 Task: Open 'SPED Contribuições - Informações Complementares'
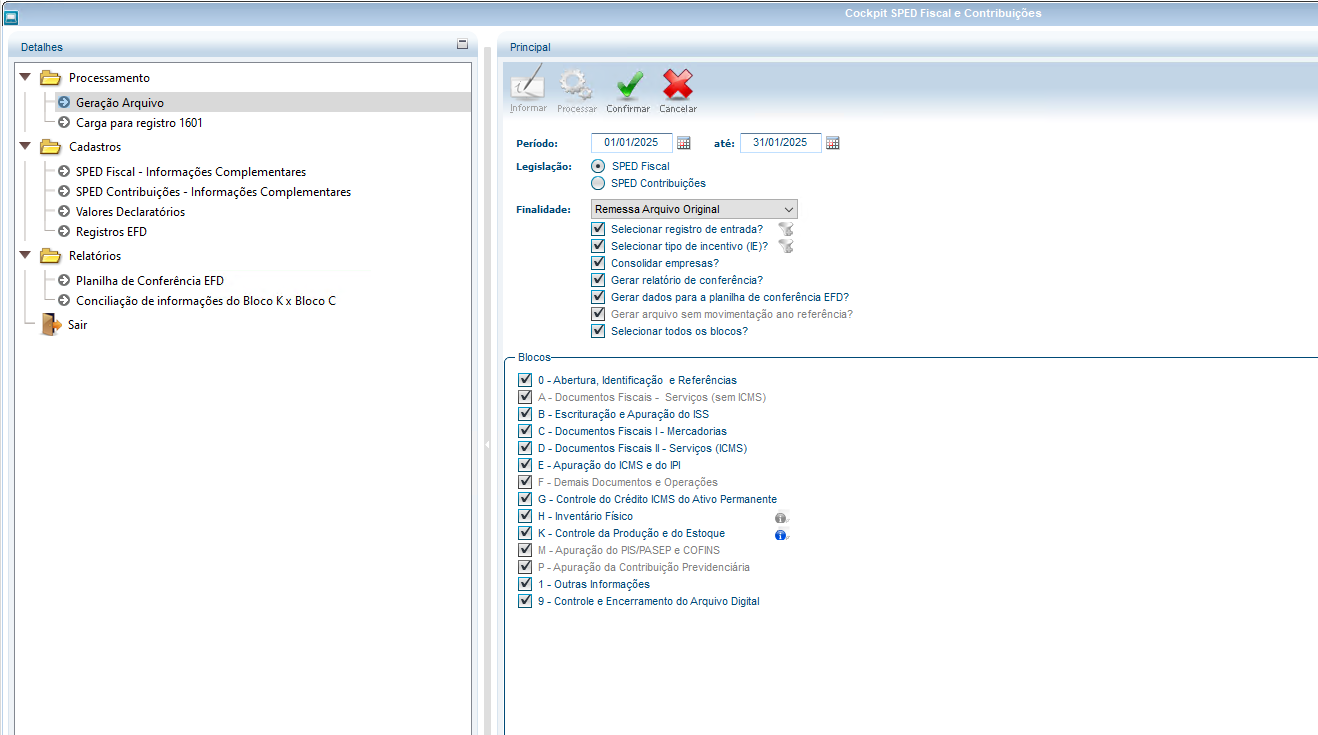[x=213, y=192]
